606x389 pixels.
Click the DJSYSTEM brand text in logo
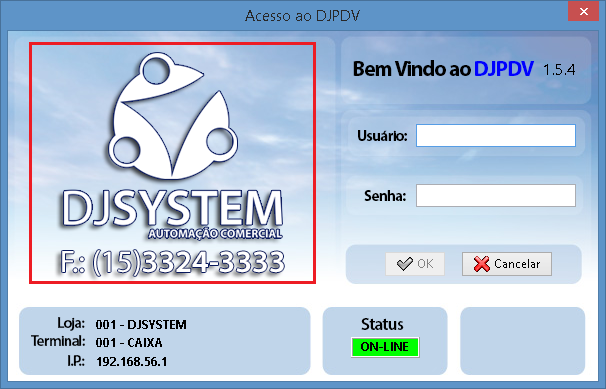(x=172, y=209)
